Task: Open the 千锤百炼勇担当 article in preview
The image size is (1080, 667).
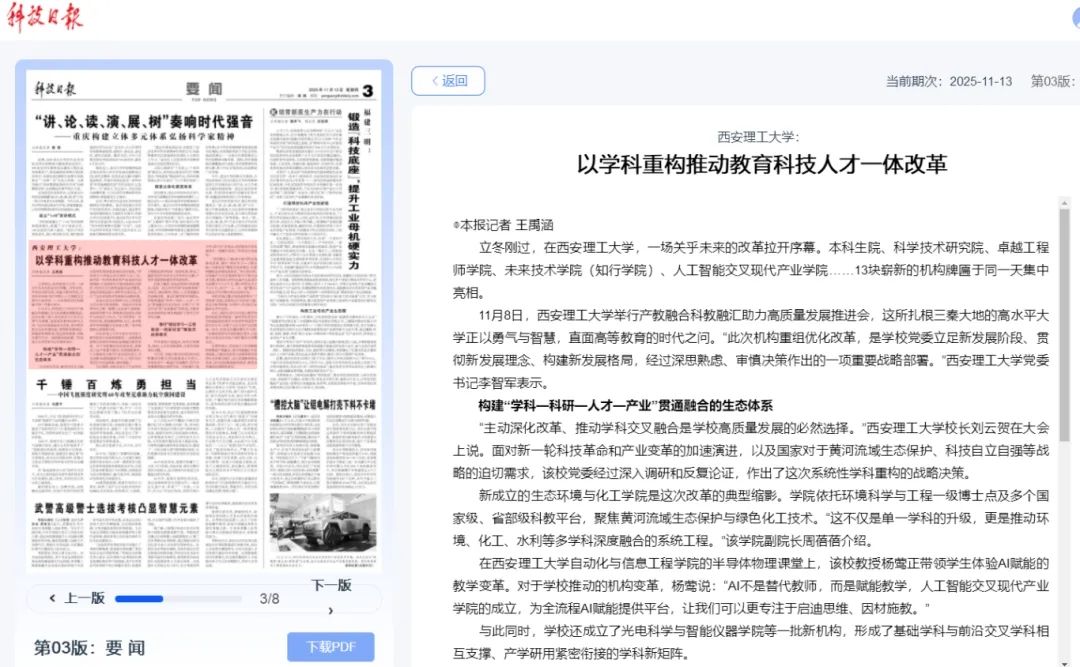Action: tap(116, 384)
